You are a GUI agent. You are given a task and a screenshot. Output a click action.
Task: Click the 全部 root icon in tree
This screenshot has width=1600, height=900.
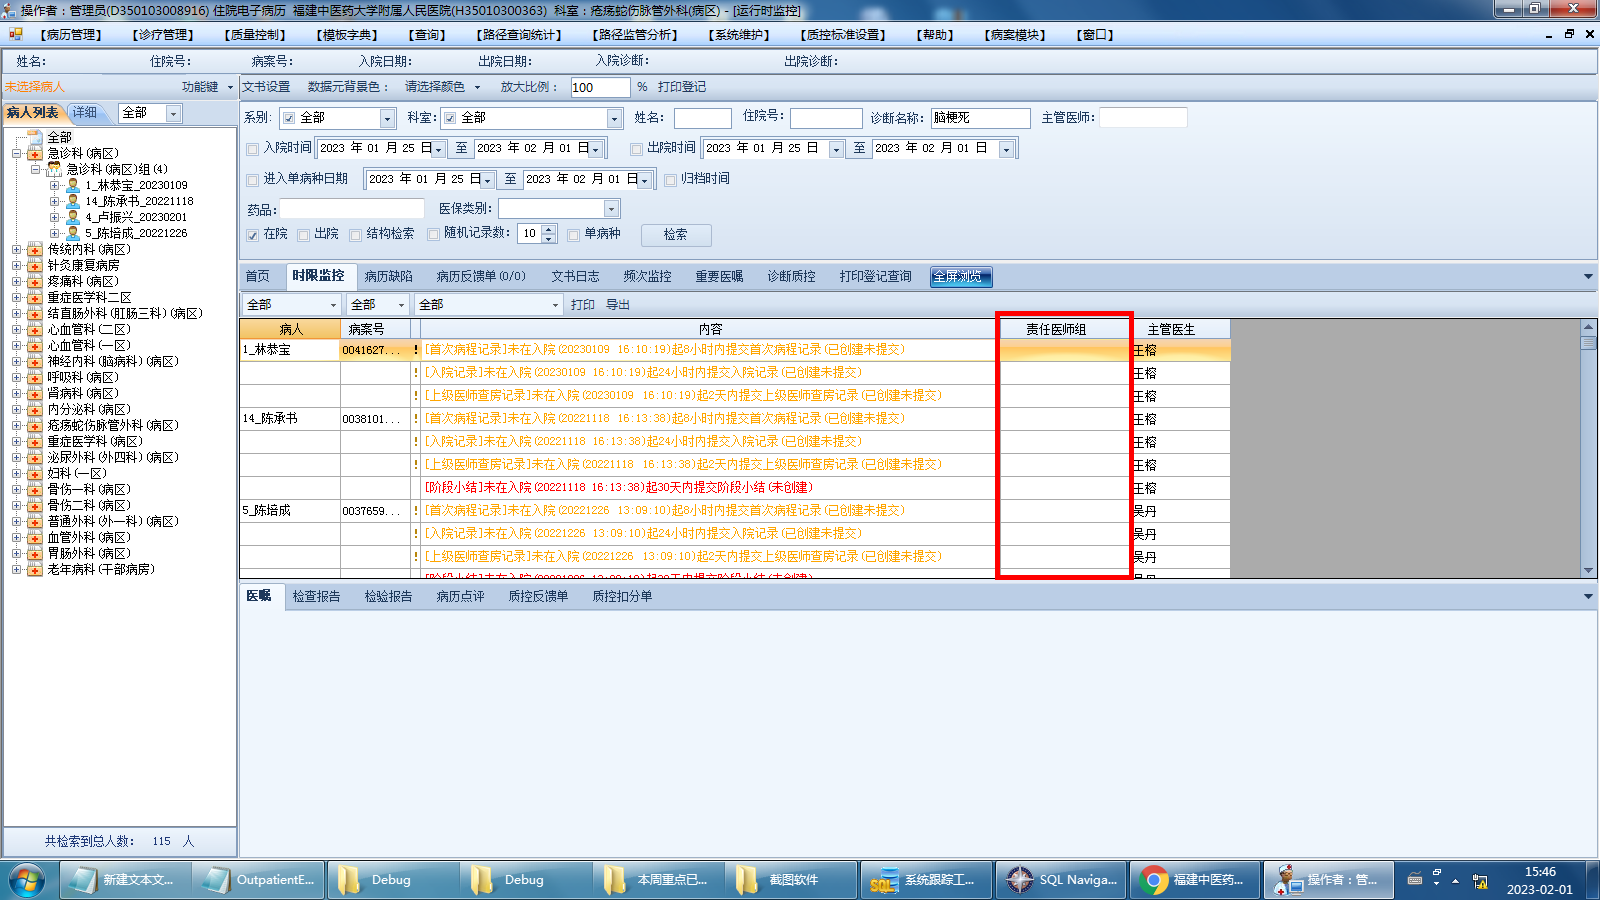(35, 138)
